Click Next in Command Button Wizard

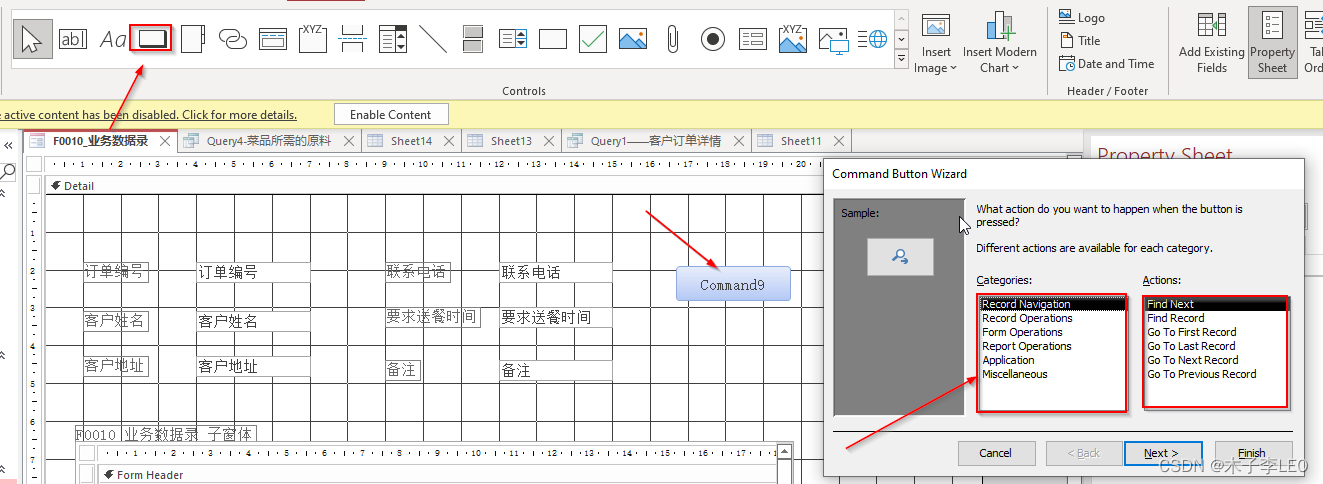point(1162,453)
